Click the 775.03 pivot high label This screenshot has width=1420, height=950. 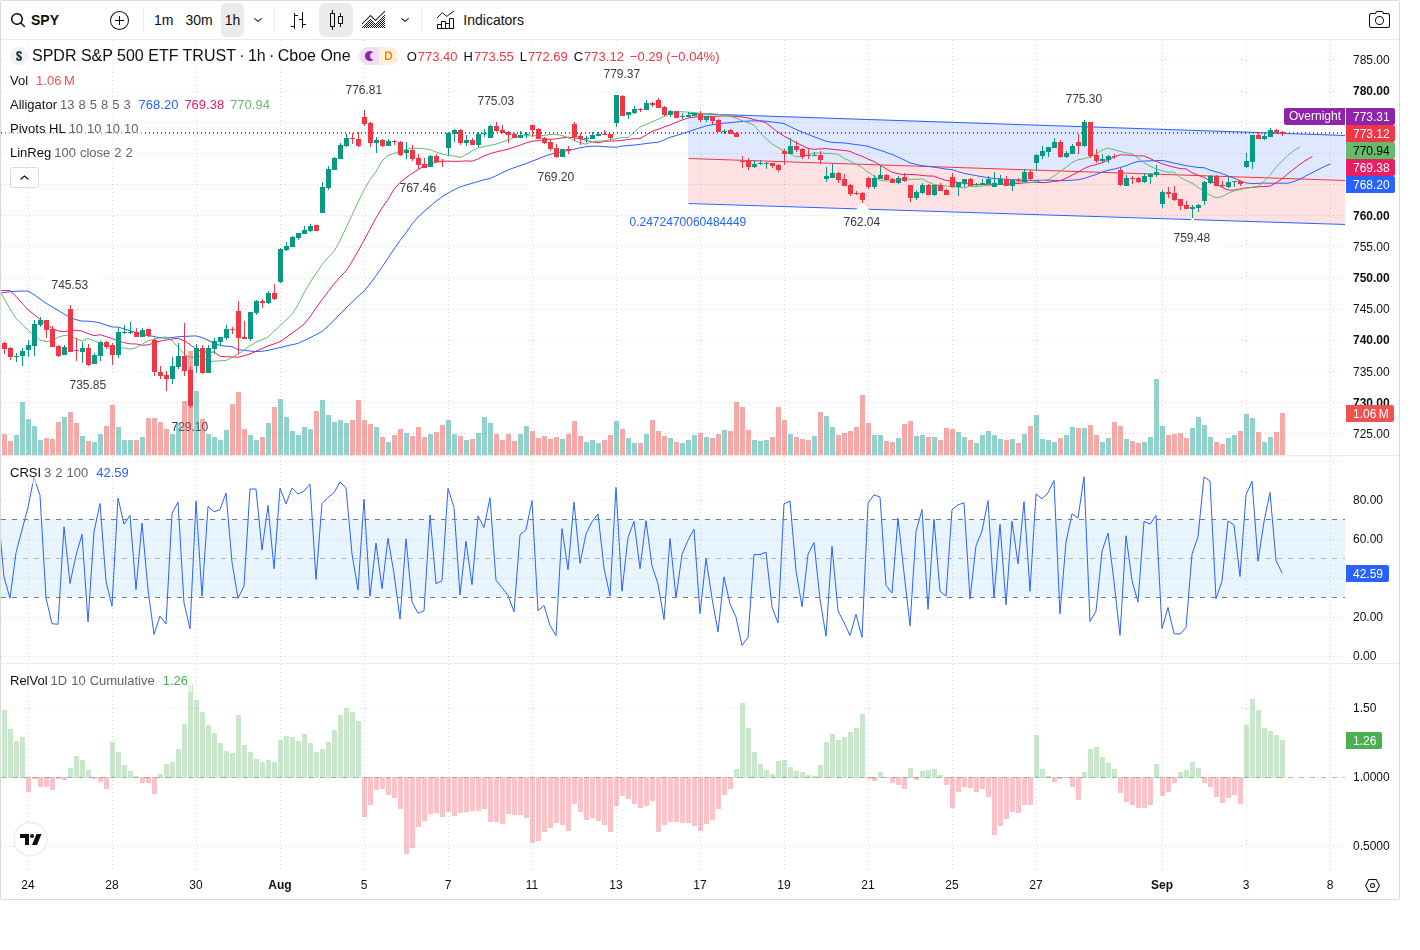coord(496,101)
